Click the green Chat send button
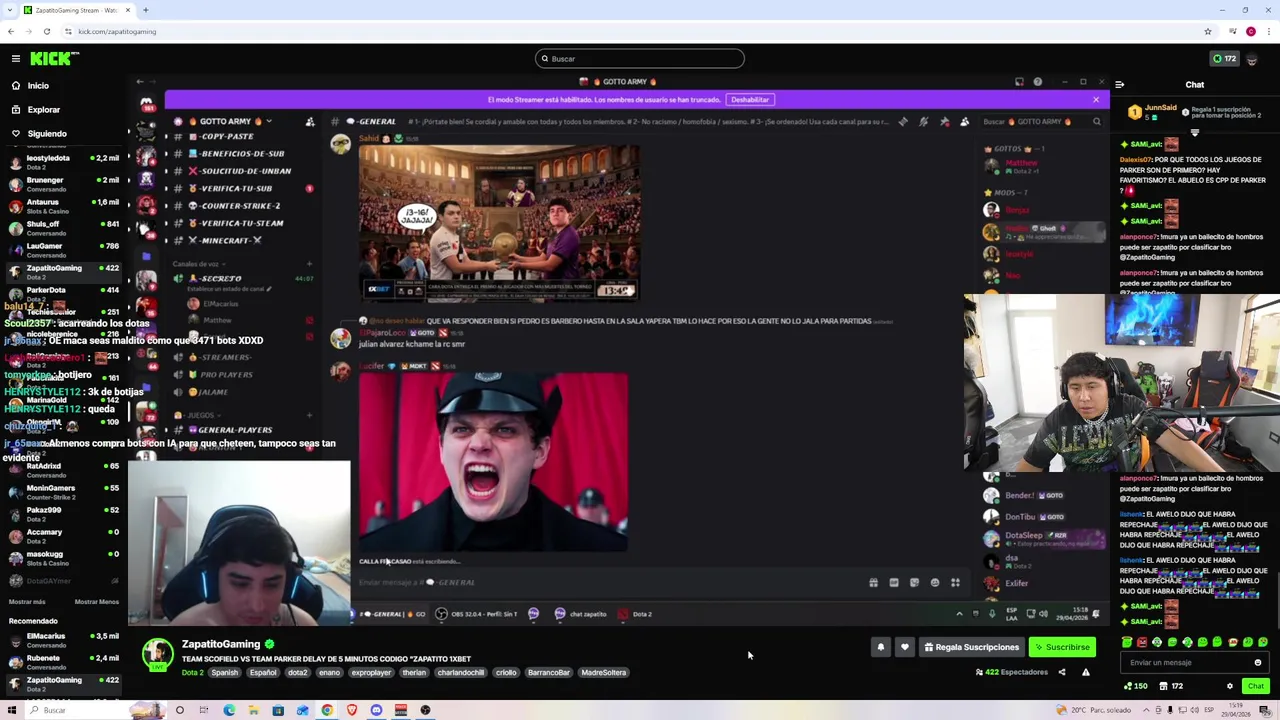 click(1256, 687)
